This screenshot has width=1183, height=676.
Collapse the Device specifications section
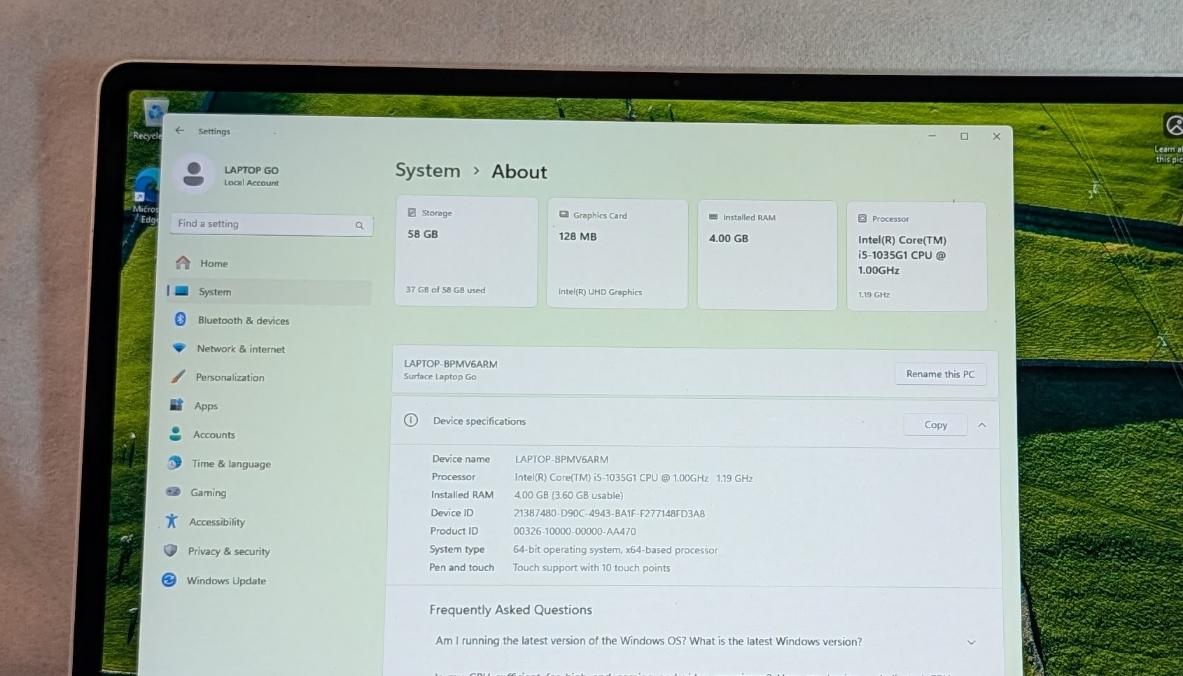click(x=982, y=425)
